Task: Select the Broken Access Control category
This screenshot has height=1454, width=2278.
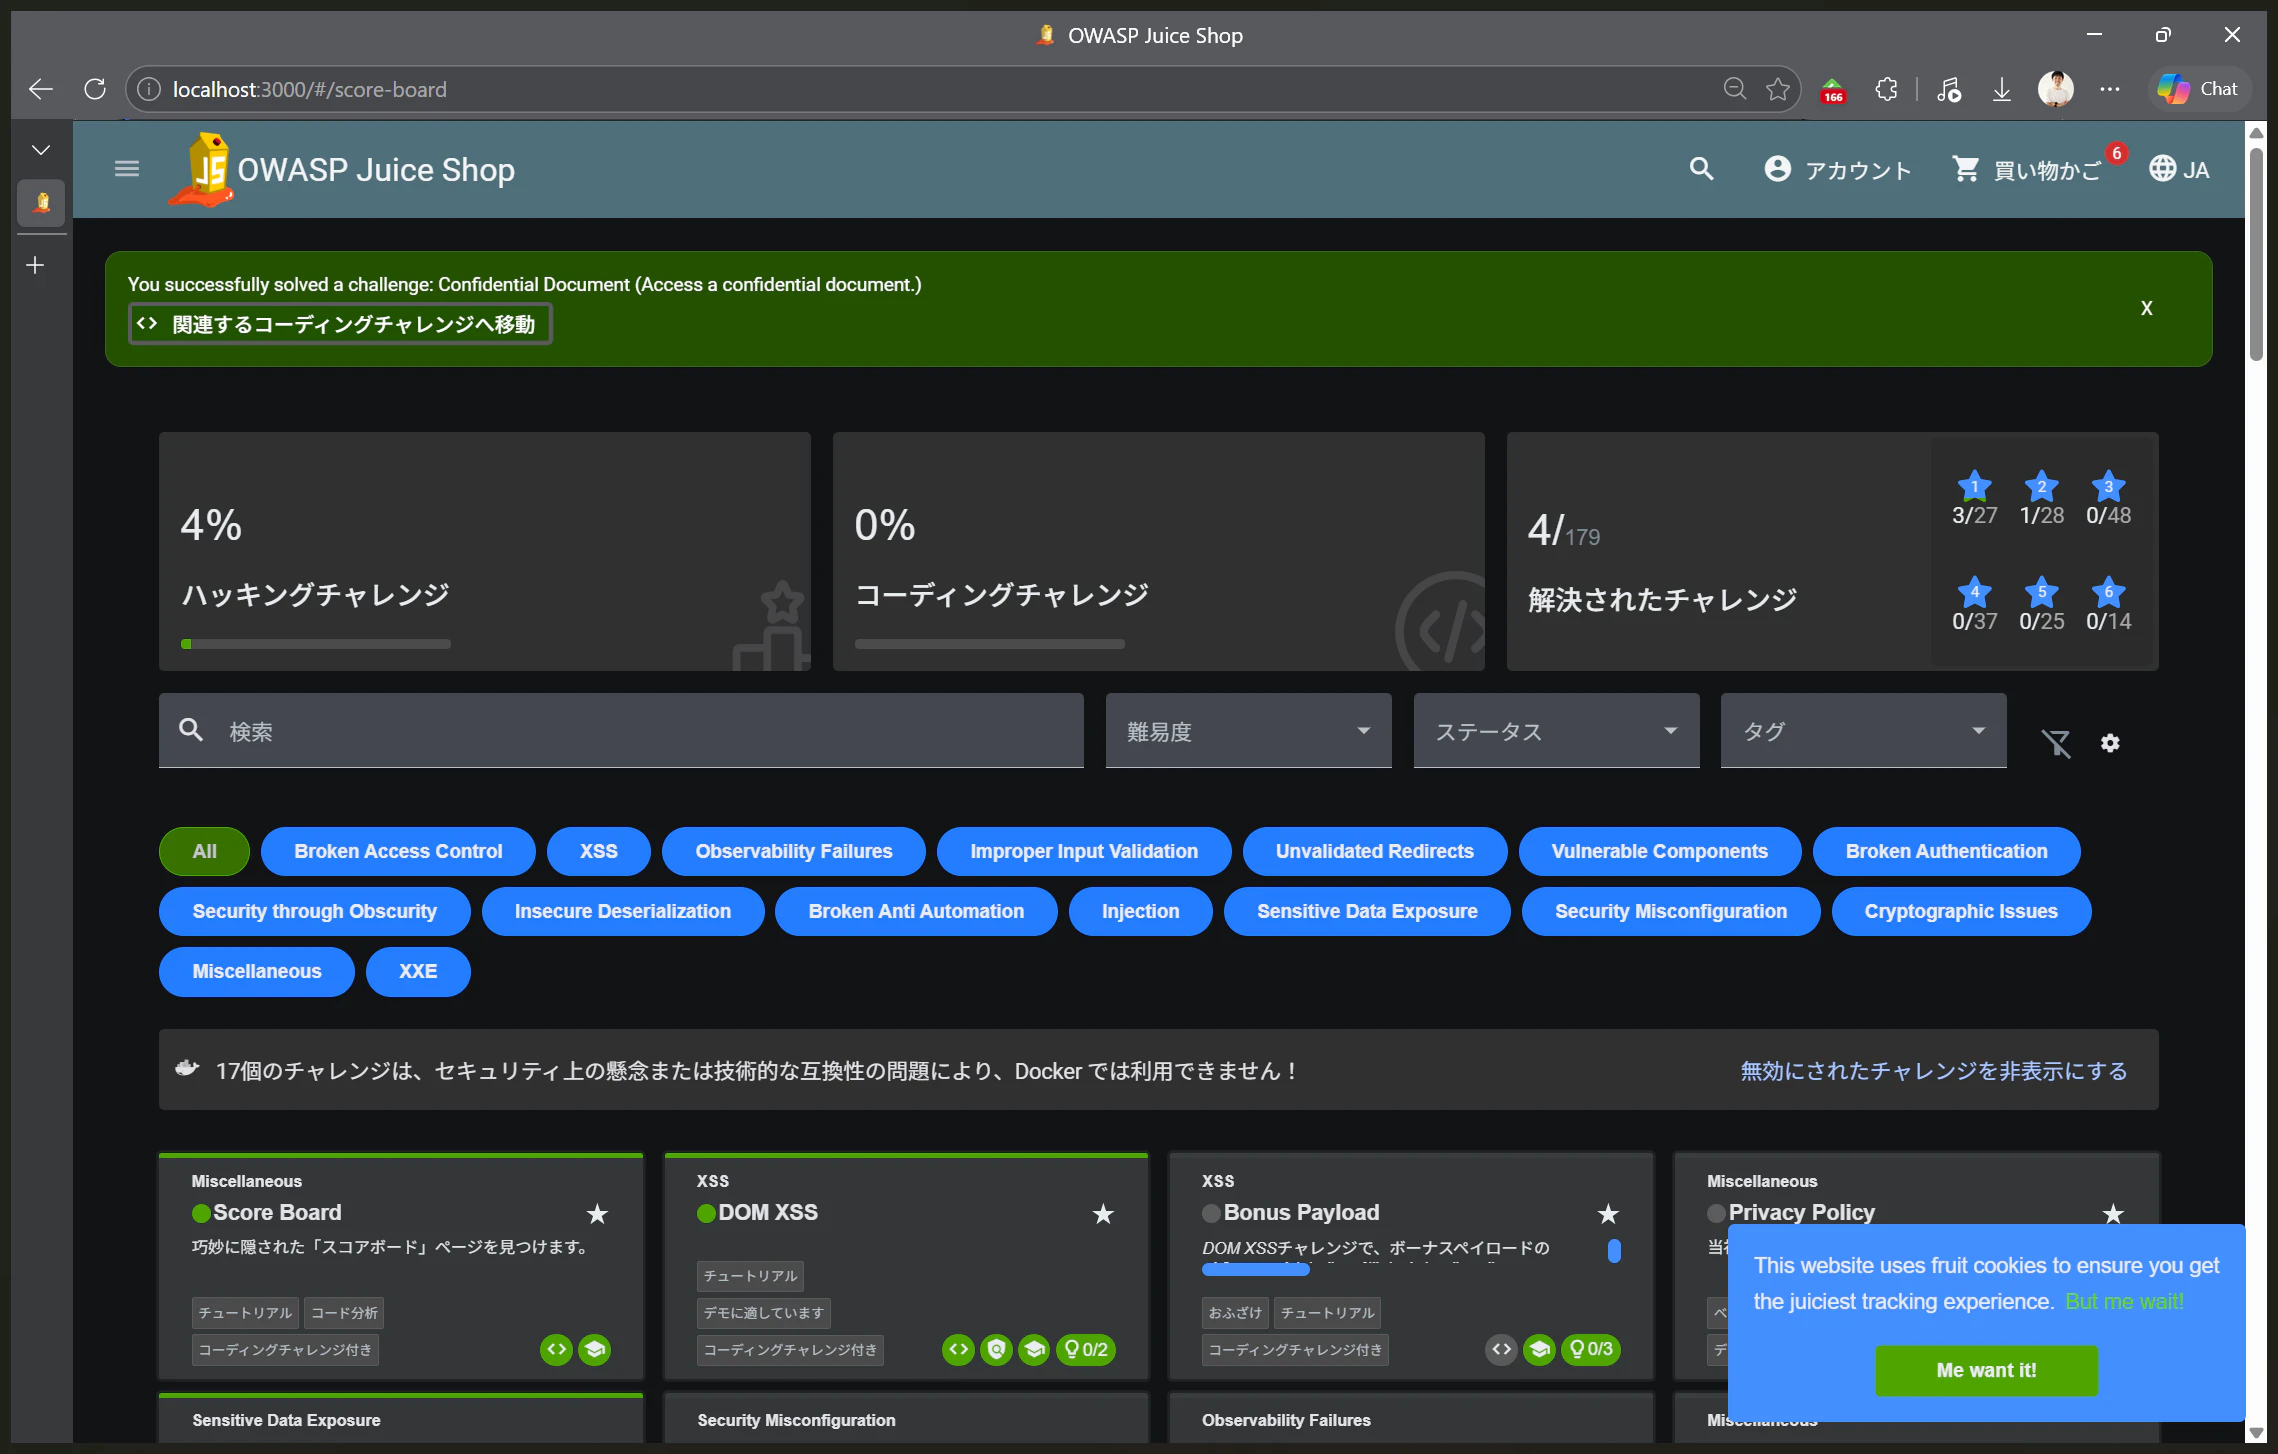Action: [398, 851]
